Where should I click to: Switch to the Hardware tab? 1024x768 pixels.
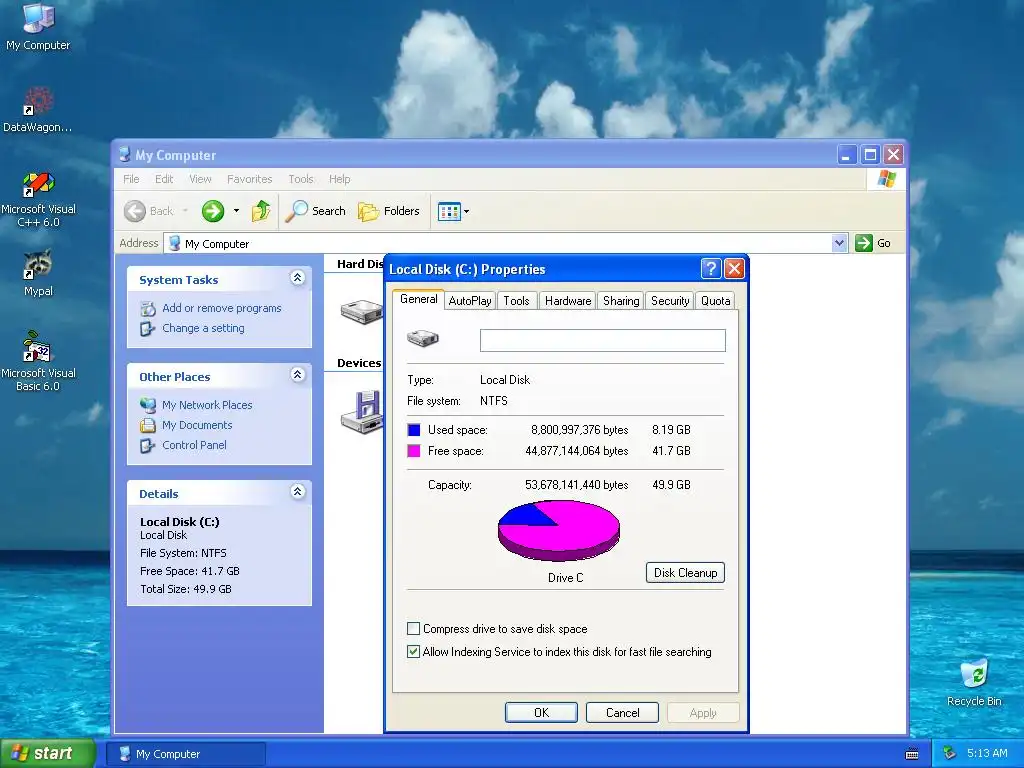[x=568, y=301]
